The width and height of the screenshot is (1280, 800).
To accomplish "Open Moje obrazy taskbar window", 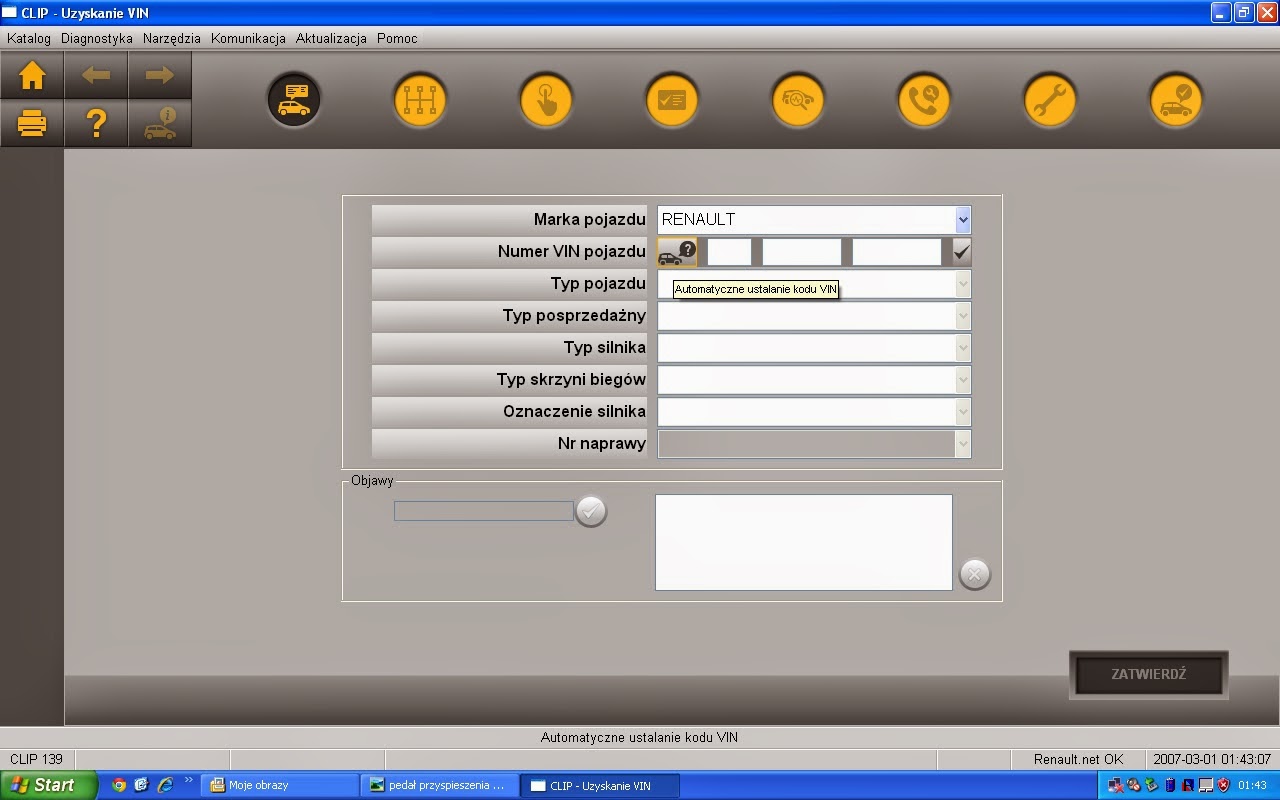I will click(280, 785).
